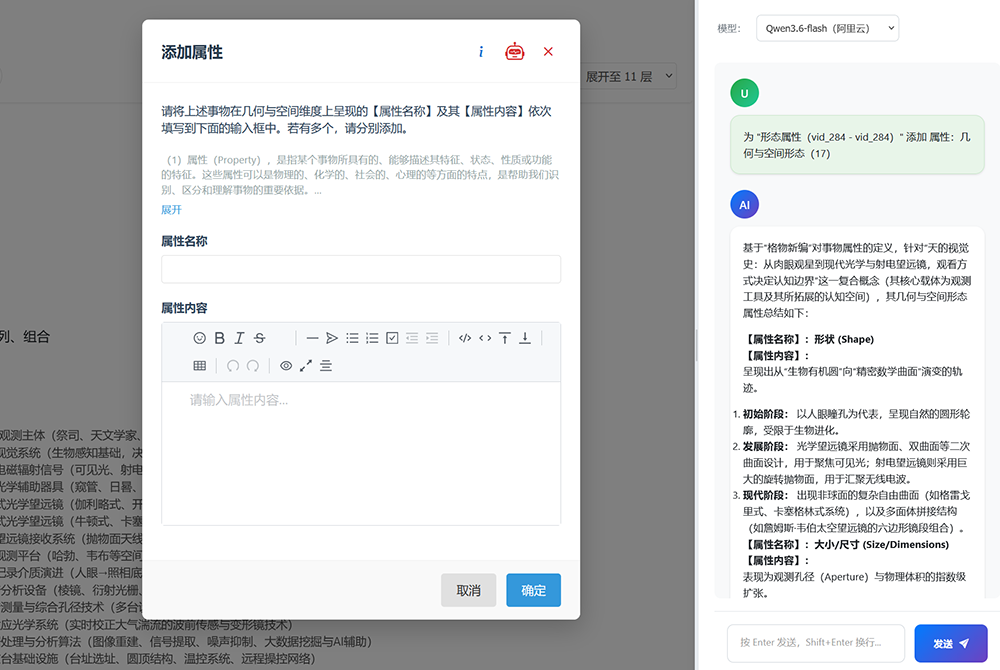
Task: Insert a horizontal divider line
Action: (312, 338)
